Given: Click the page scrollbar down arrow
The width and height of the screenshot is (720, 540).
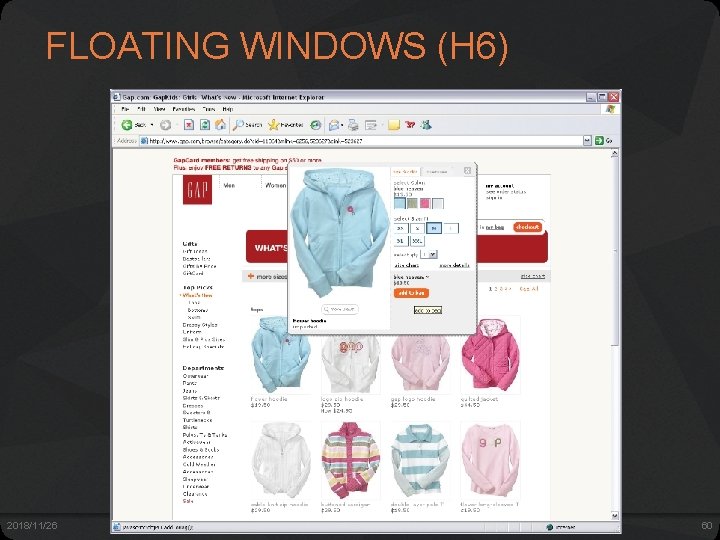Looking at the screenshot, I should tap(615, 516).
